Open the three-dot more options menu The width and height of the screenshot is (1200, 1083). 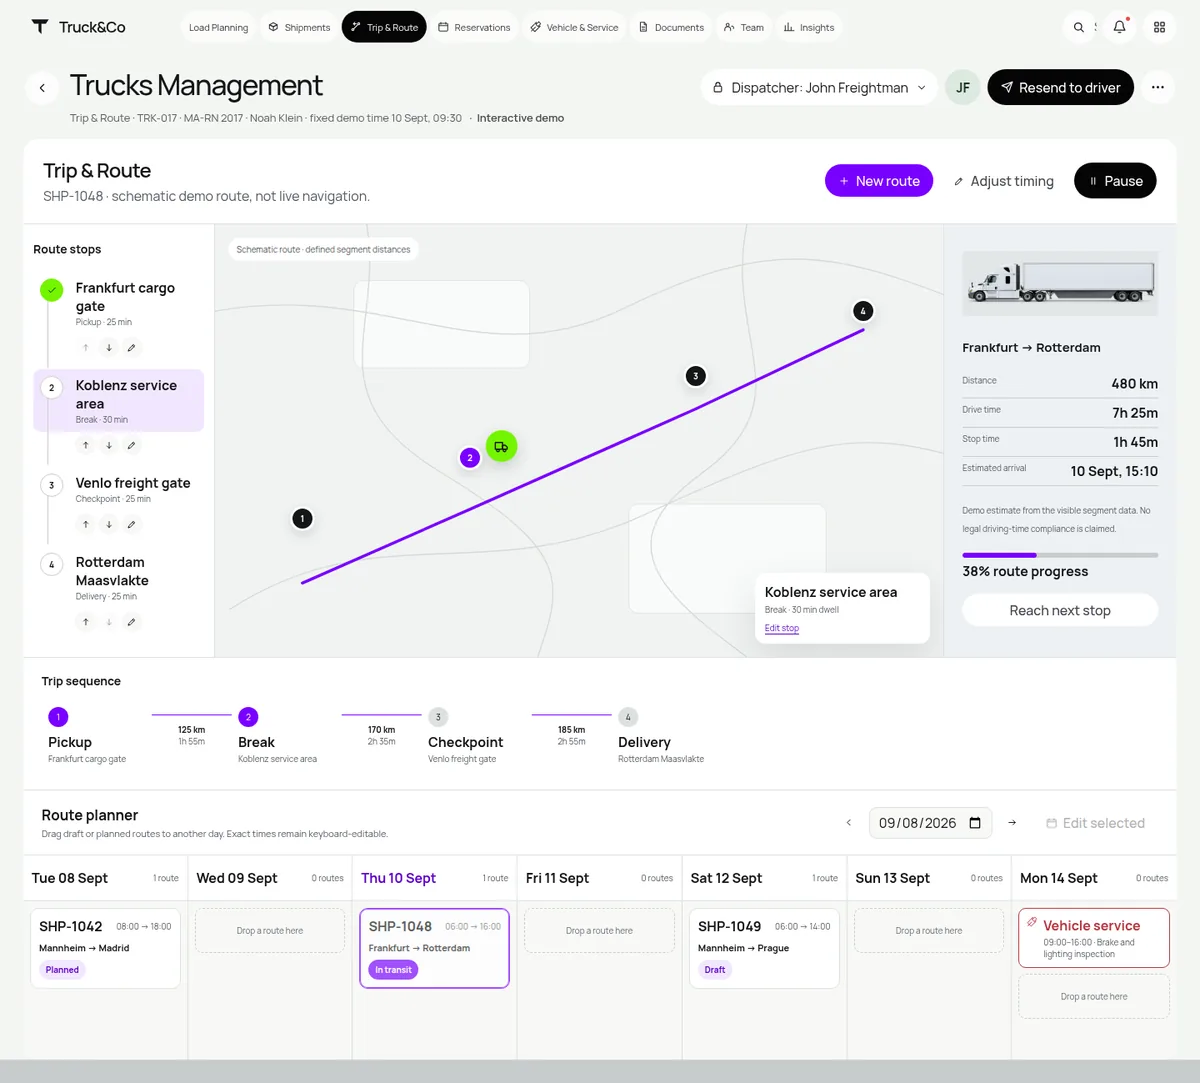pyautogui.click(x=1157, y=87)
